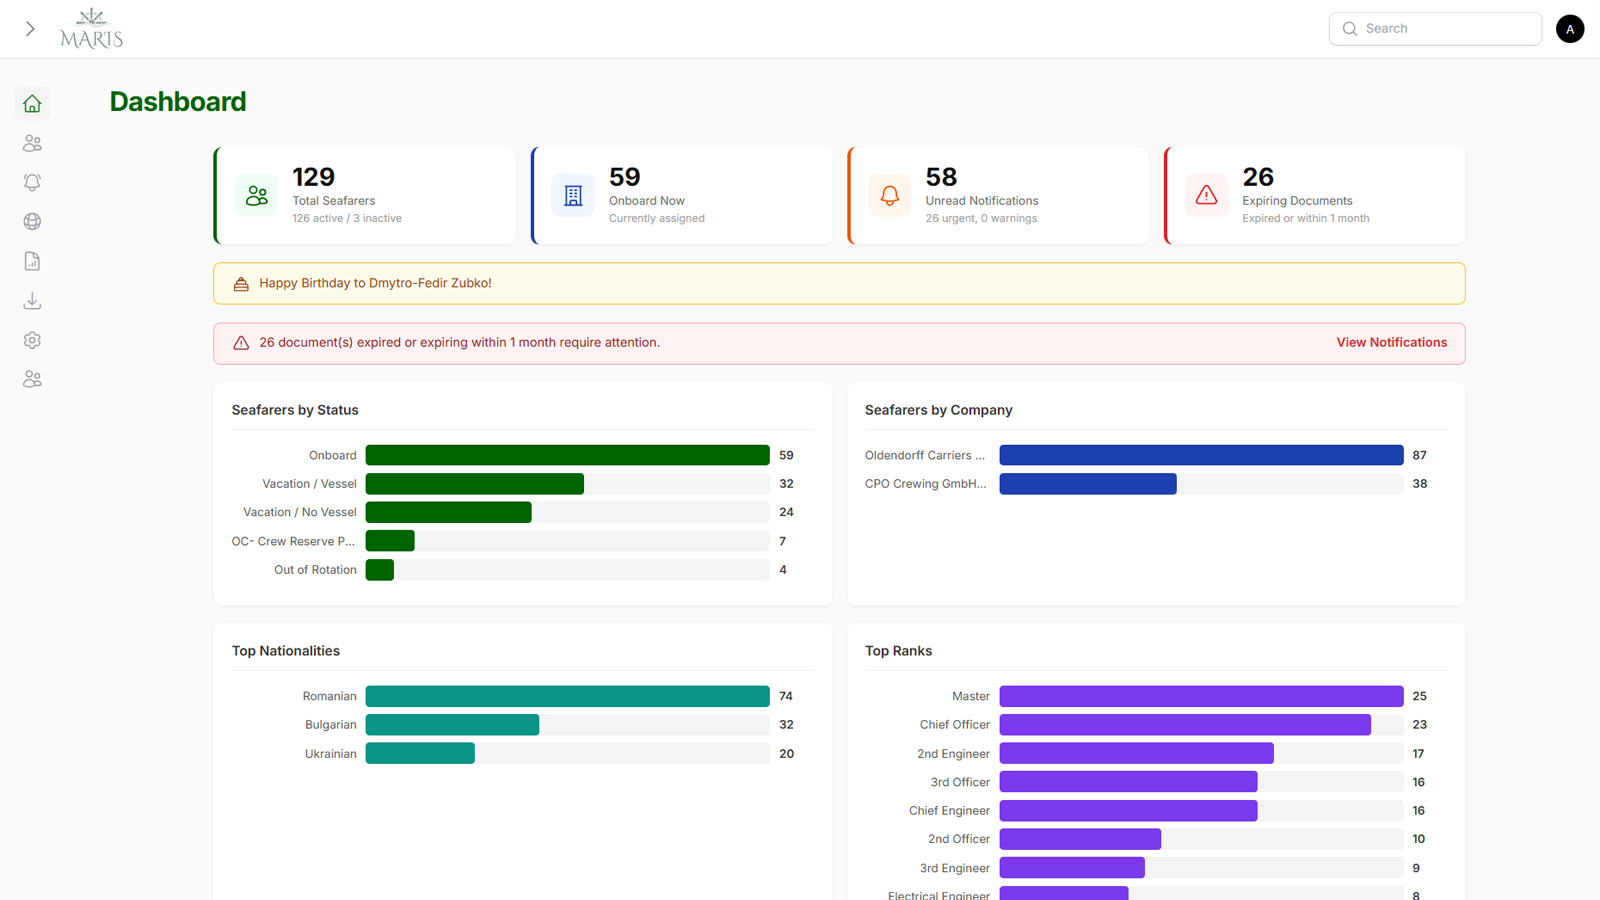The image size is (1600, 900).
Task: Click the magnifier icon in search box
Action: pyautogui.click(x=1350, y=29)
